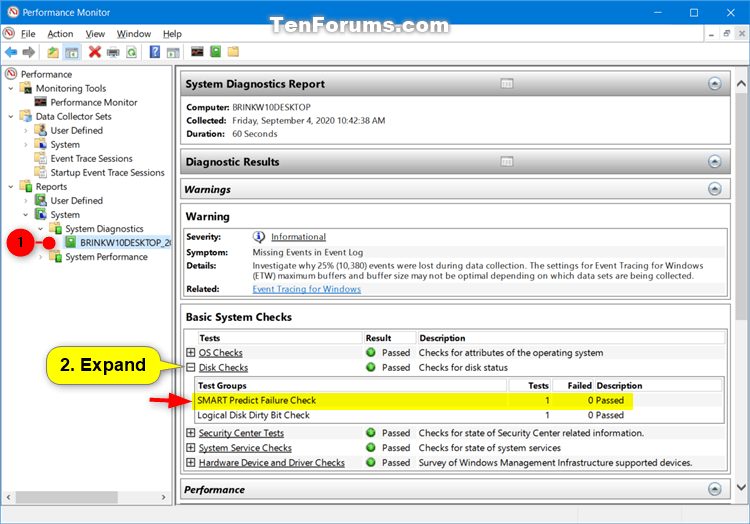
Task: Click the Up one level folder icon
Action: pyautogui.click(x=53, y=52)
